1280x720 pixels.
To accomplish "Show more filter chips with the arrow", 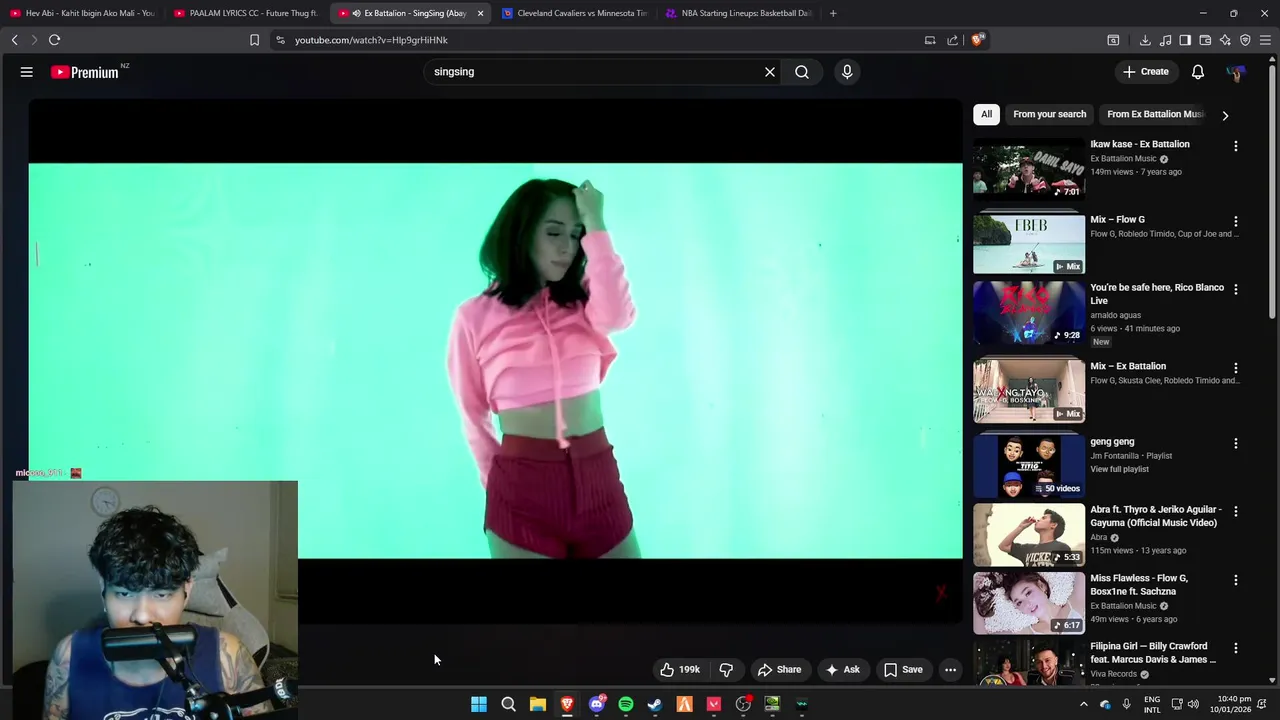I will [x=1225, y=115].
